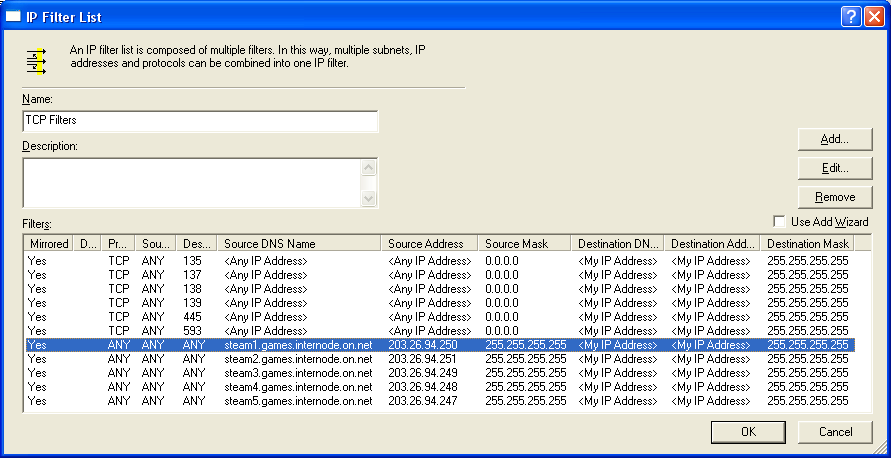Select the steam1.games.internode.on.net row

(x=439, y=345)
